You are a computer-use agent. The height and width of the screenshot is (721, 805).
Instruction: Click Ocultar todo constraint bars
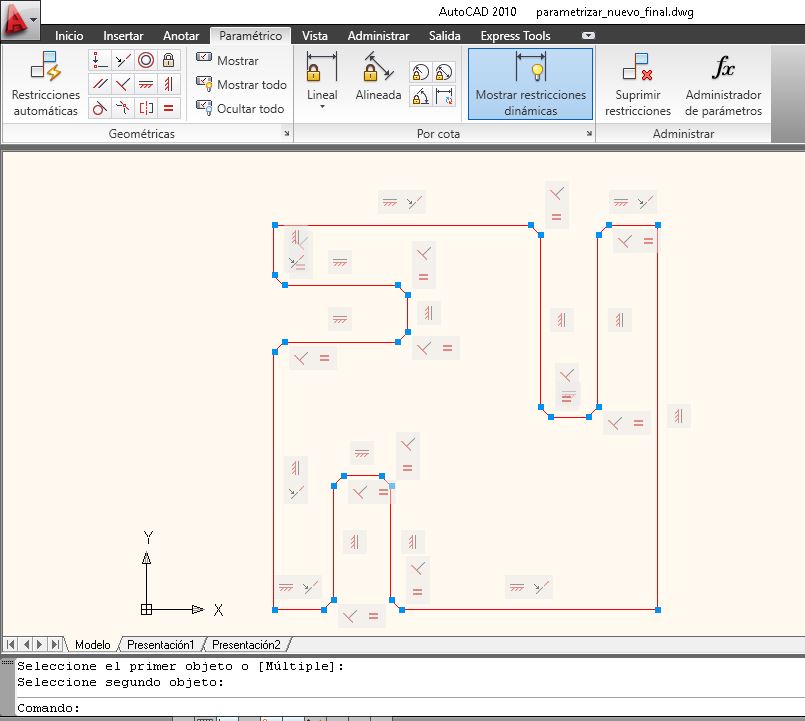pyautogui.click(x=240, y=108)
